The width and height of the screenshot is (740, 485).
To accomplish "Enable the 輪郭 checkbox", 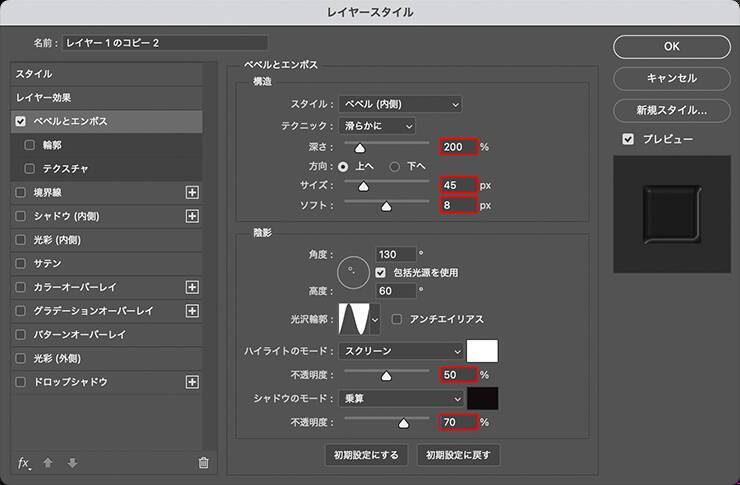I will pyautogui.click(x=30, y=145).
